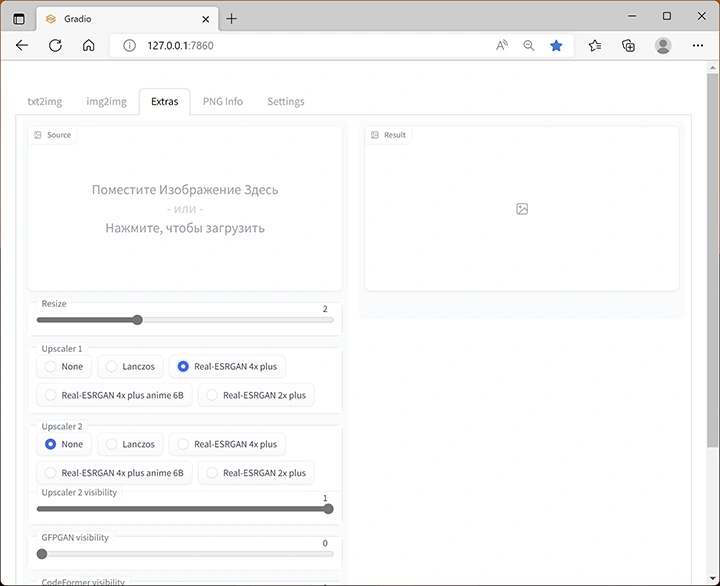Click the GFPGAN visibility value 0
The image size is (720, 586).
(x=325, y=543)
